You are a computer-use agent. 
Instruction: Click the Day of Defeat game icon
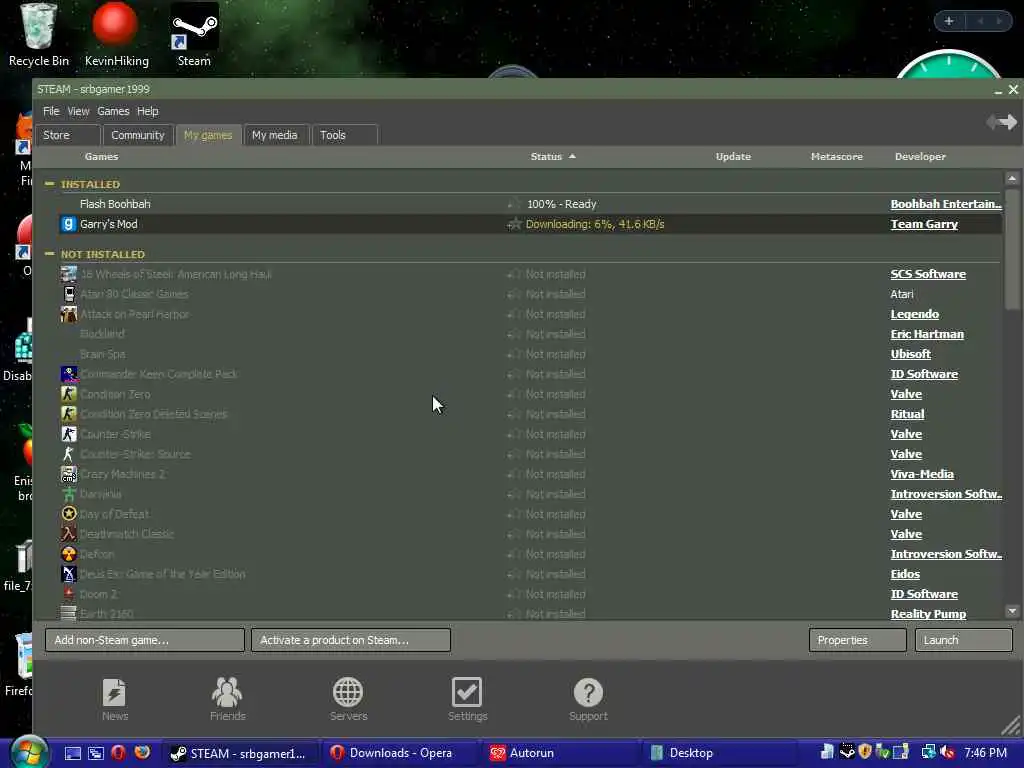tap(69, 514)
